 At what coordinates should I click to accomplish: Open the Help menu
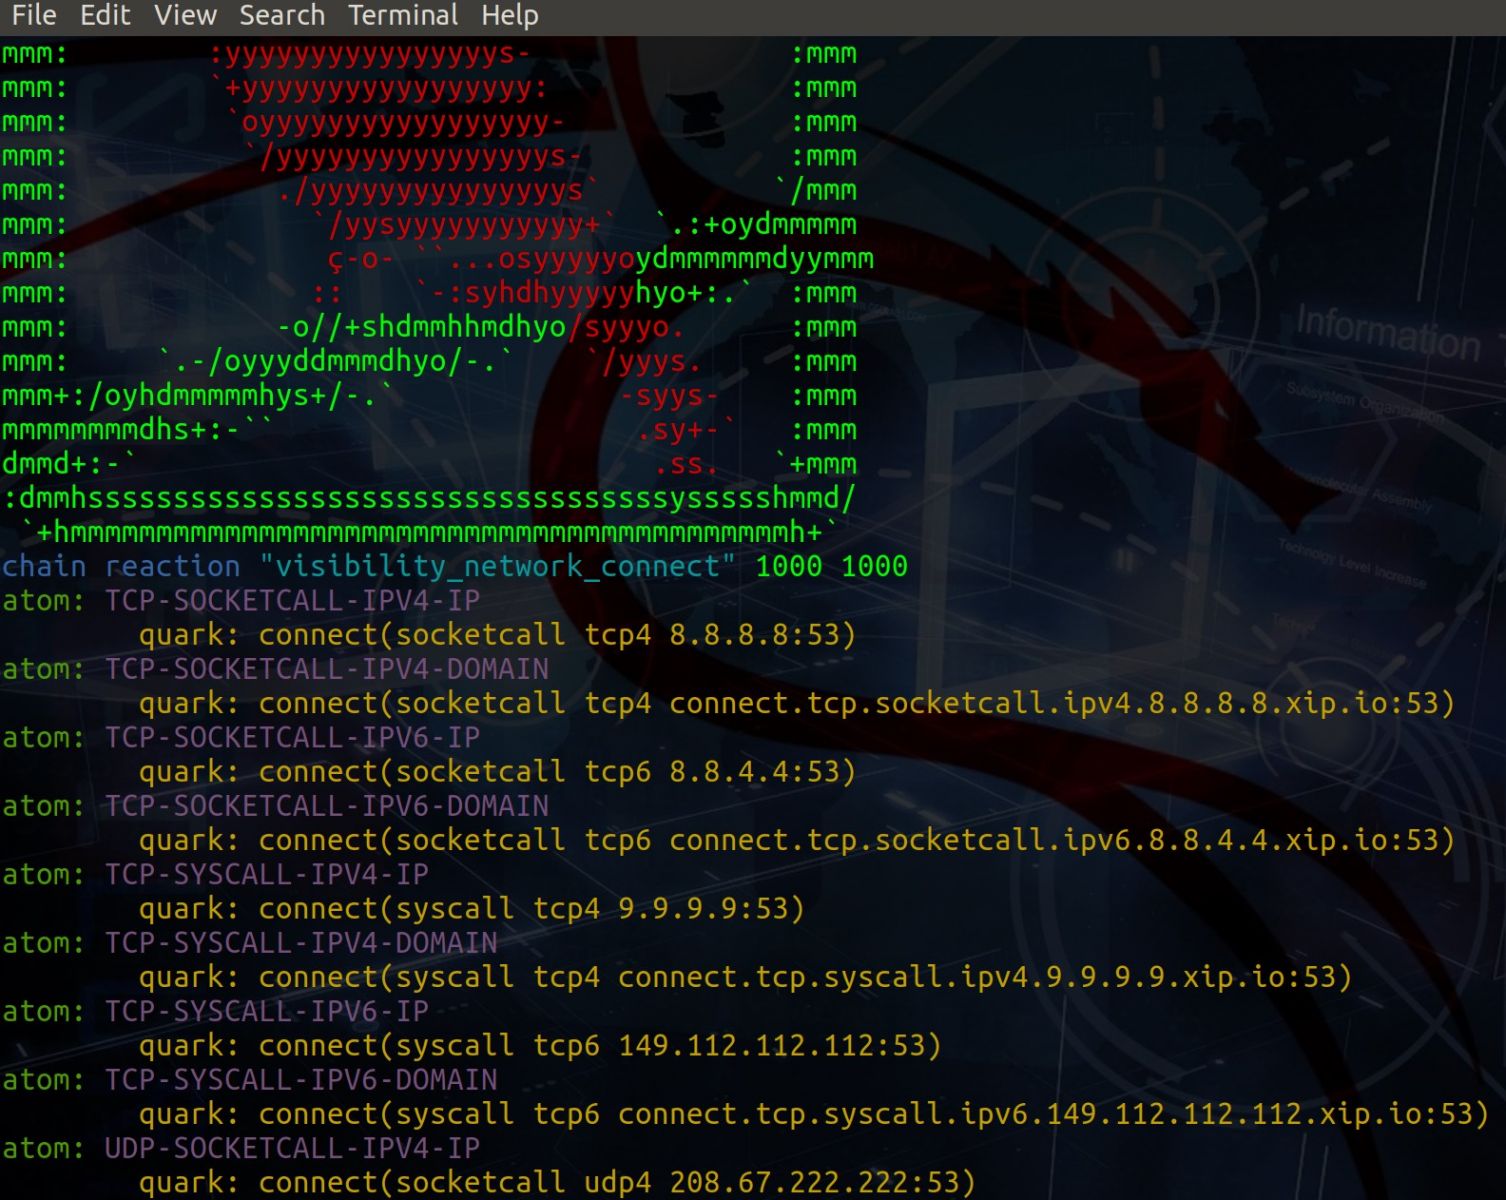coord(510,15)
